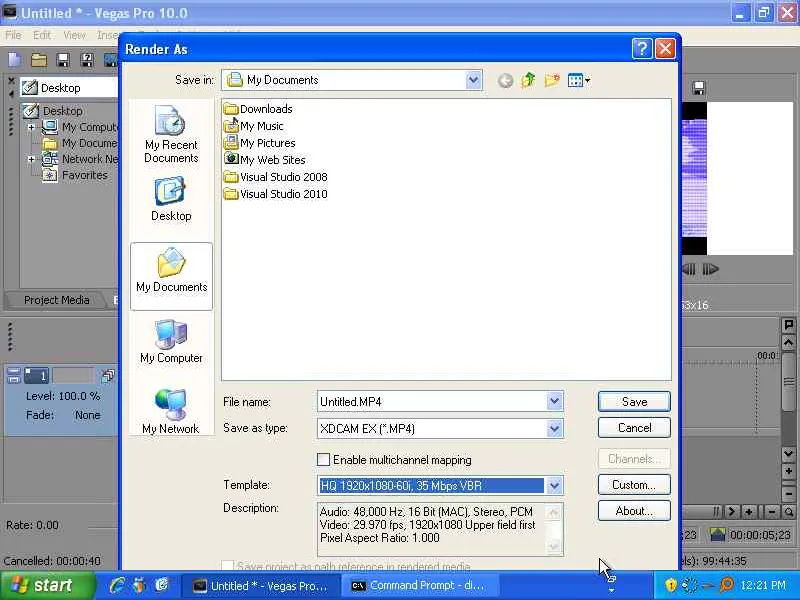Image resolution: width=800 pixels, height=600 pixels.
Task: Click the track 1 number badge
Action: pyautogui.click(x=37, y=376)
